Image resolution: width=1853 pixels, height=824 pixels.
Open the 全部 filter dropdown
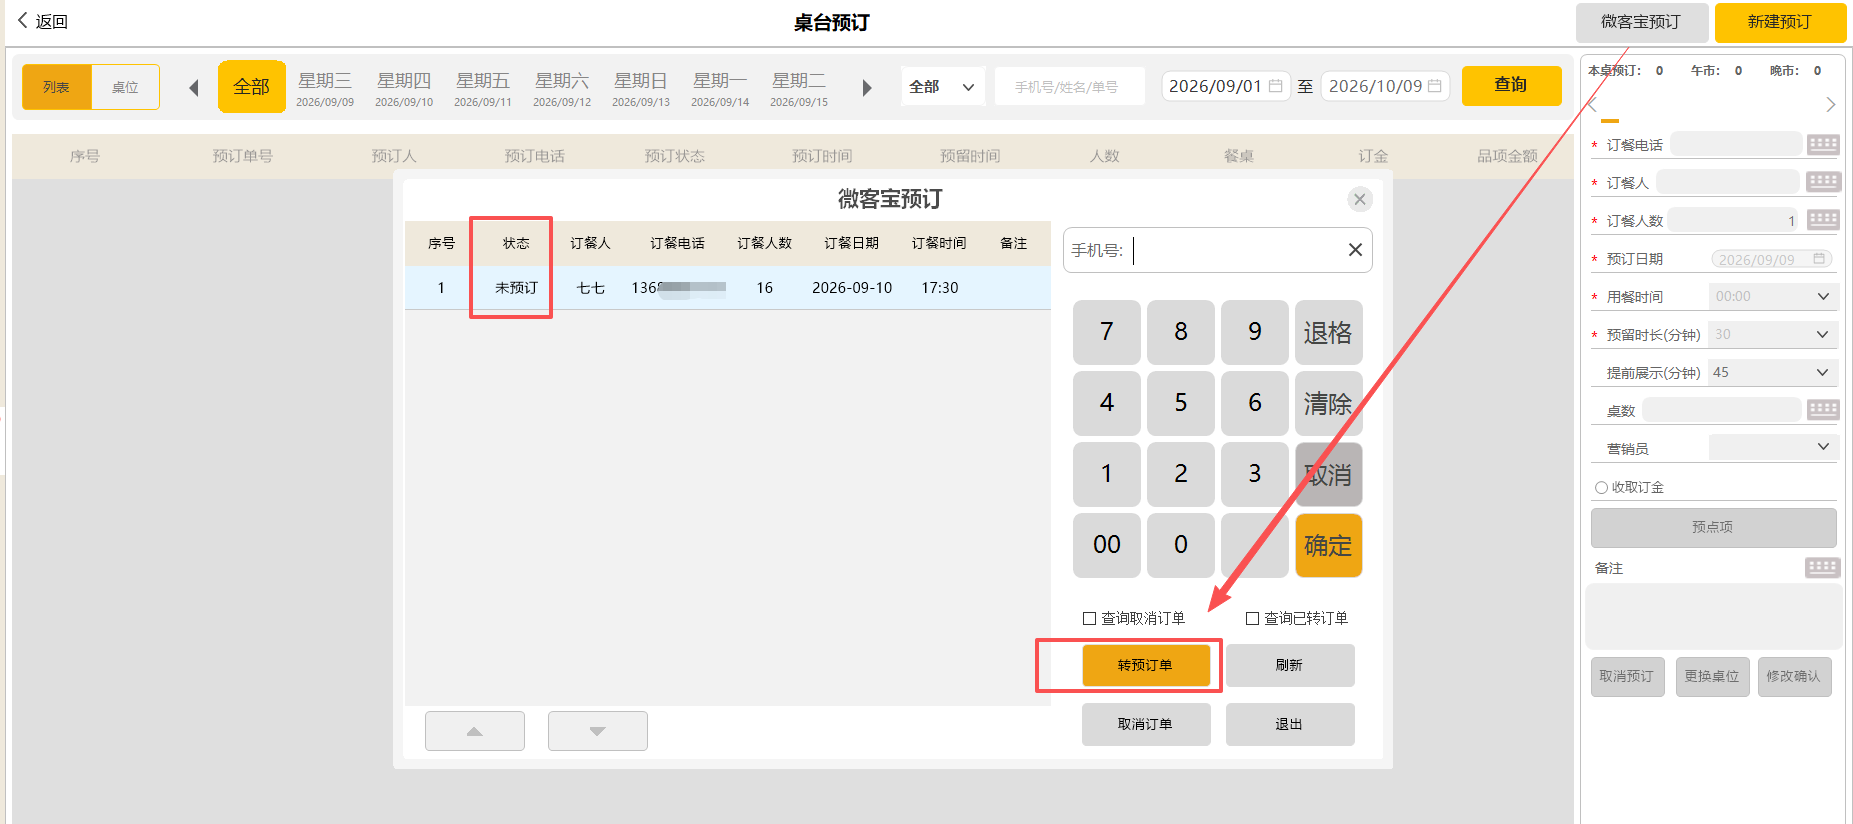942,87
